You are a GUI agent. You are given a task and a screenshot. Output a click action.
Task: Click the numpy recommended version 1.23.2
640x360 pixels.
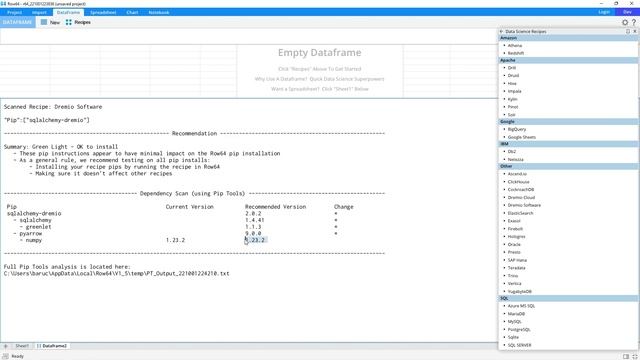click(x=255, y=240)
